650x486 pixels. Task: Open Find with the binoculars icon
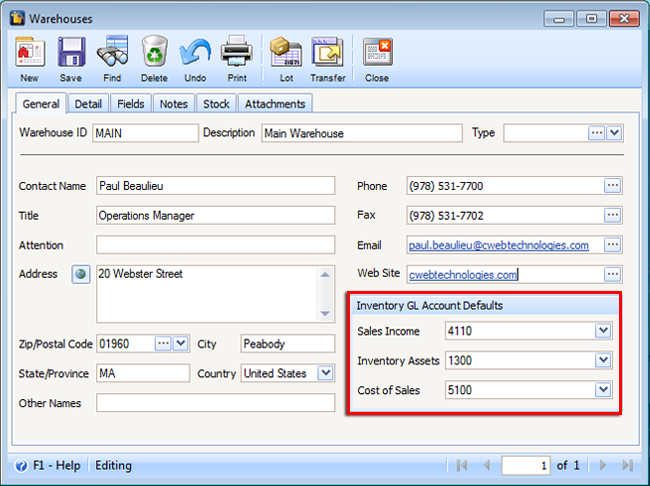112,51
